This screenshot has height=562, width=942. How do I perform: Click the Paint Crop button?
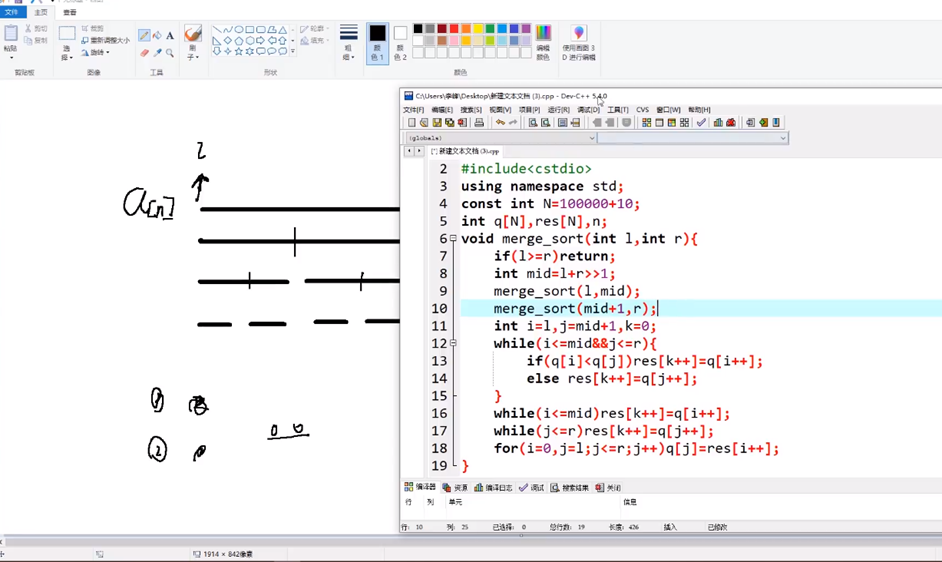coord(93,28)
